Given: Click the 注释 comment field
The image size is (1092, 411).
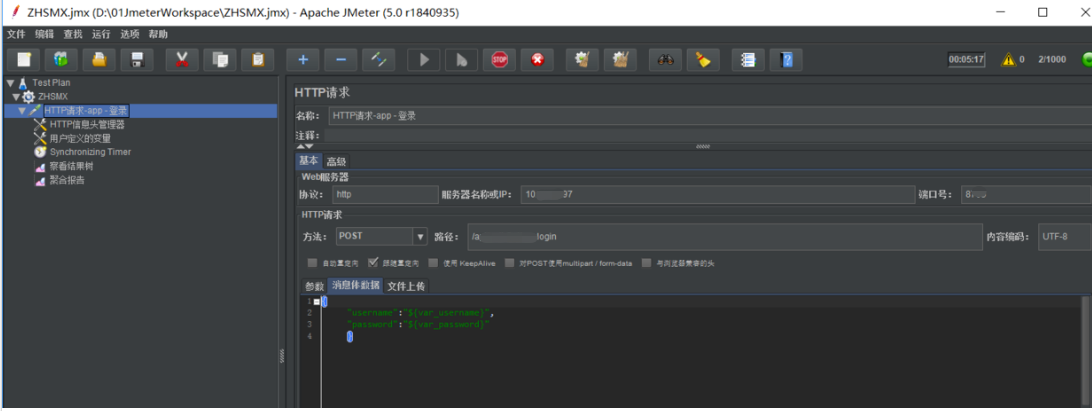Looking at the screenshot, I should tap(708, 136).
